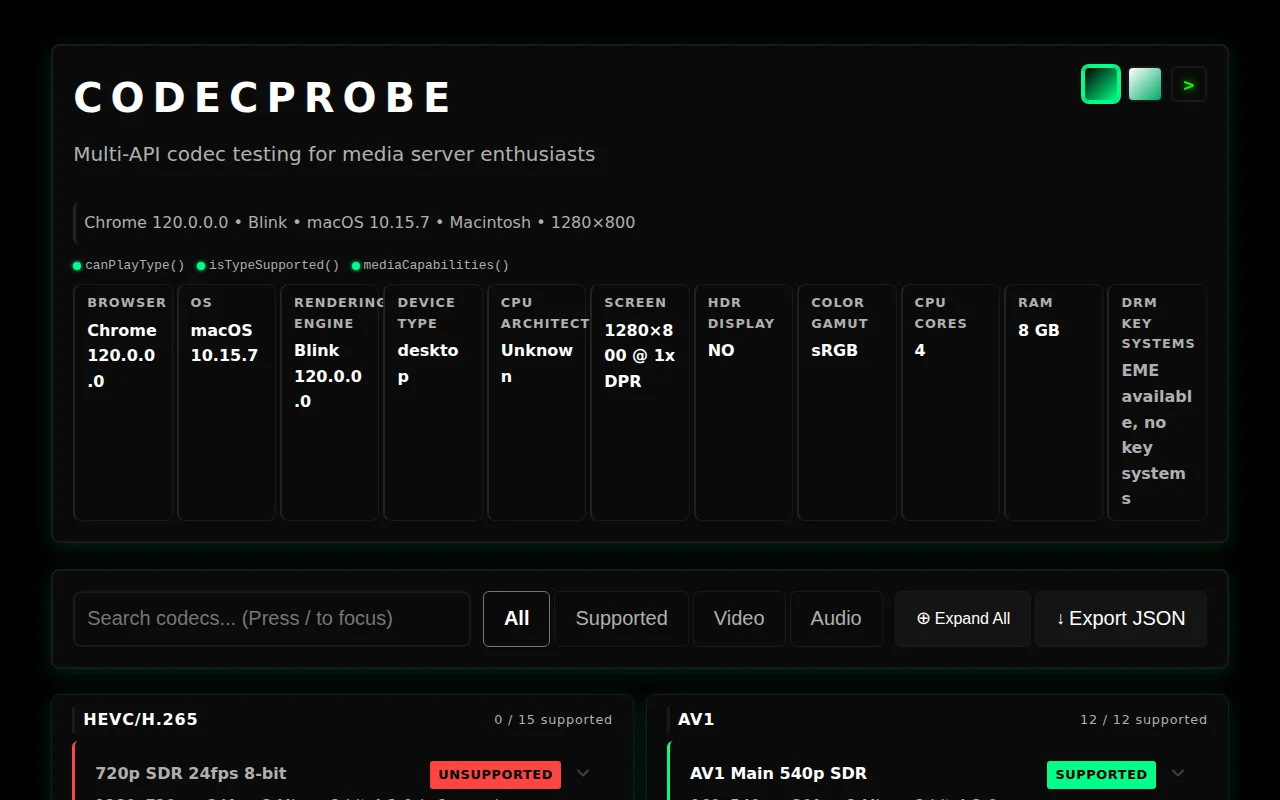Show only Audio codecs
Image resolution: width=1280 pixels, height=800 pixels.
pos(836,618)
